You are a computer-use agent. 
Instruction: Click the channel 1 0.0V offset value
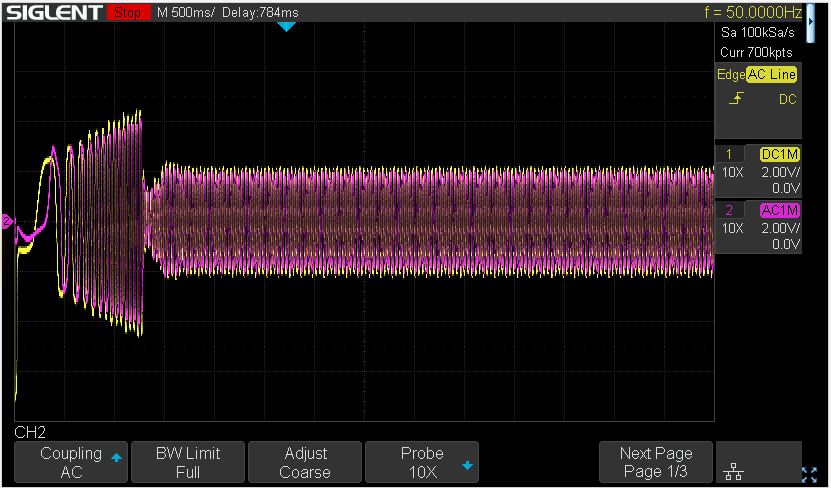pos(785,188)
